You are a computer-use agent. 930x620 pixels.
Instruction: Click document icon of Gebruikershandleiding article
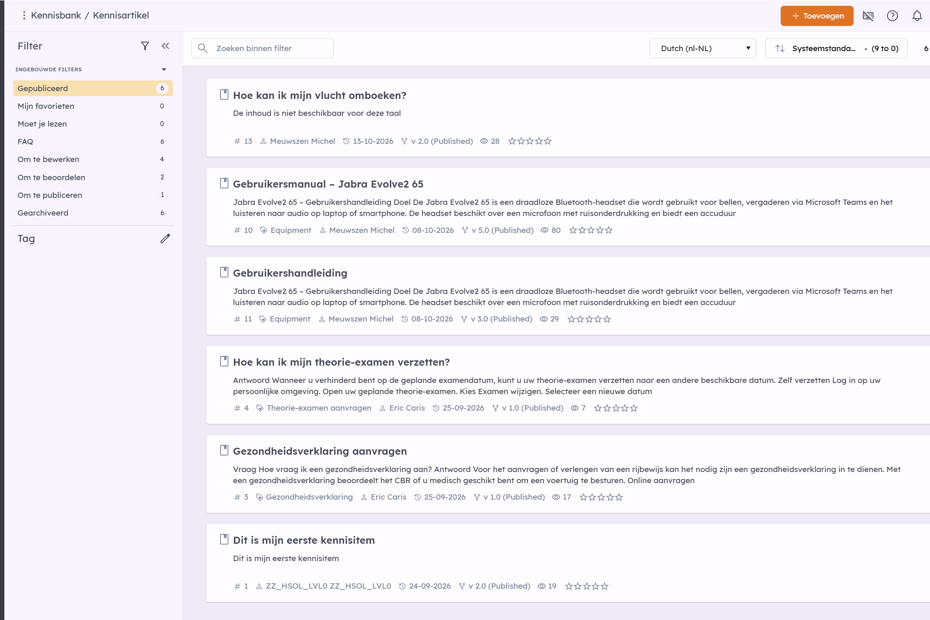coord(224,272)
